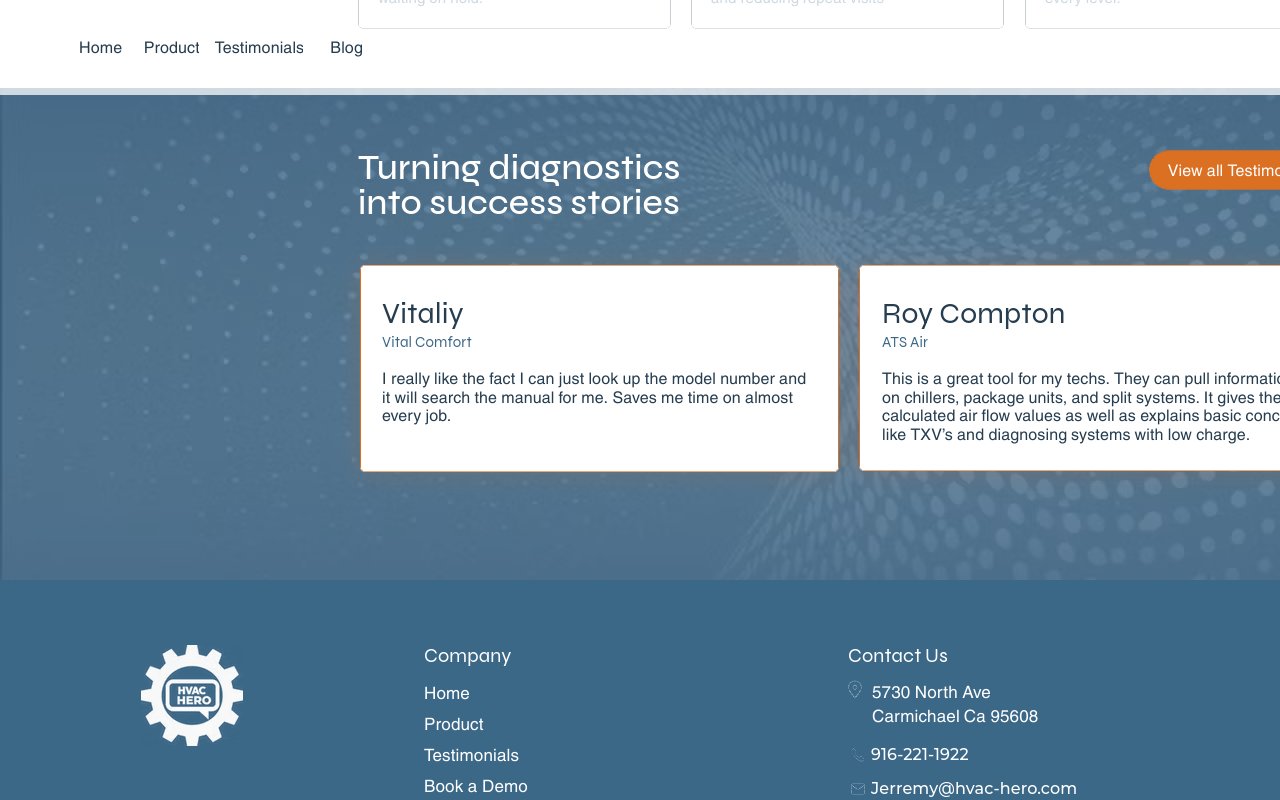Screen dimensions: 1280x800
Task: Open Blog in the top navigation
Action: point(346,48)
